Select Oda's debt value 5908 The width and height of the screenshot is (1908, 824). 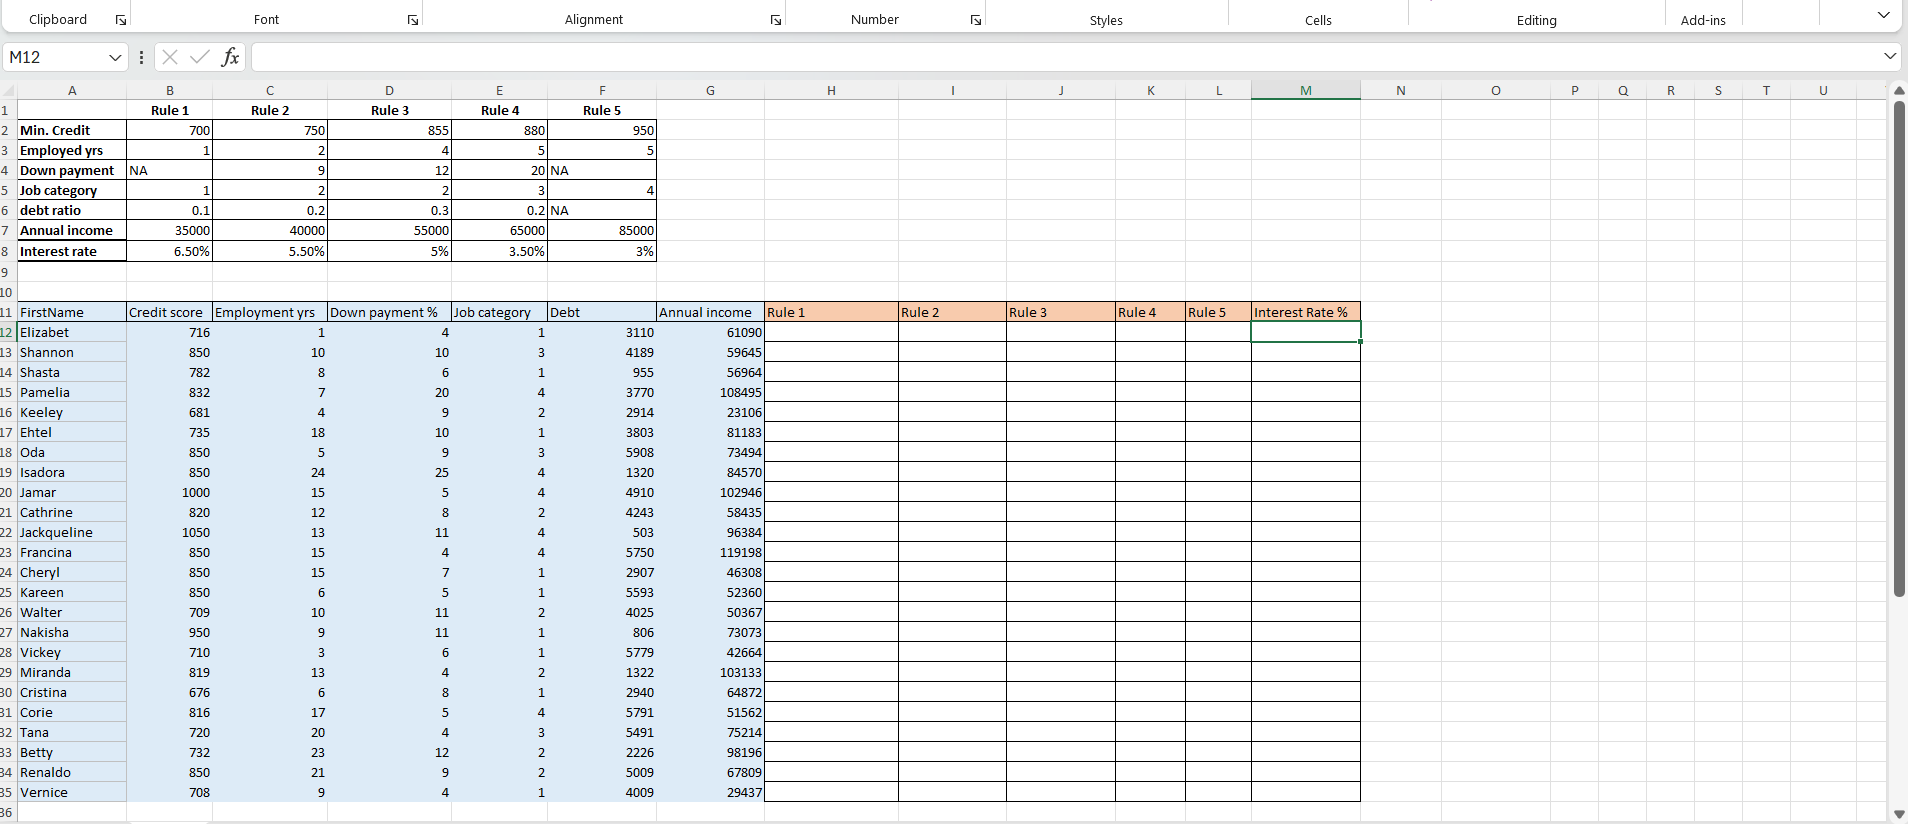point(602,452)
